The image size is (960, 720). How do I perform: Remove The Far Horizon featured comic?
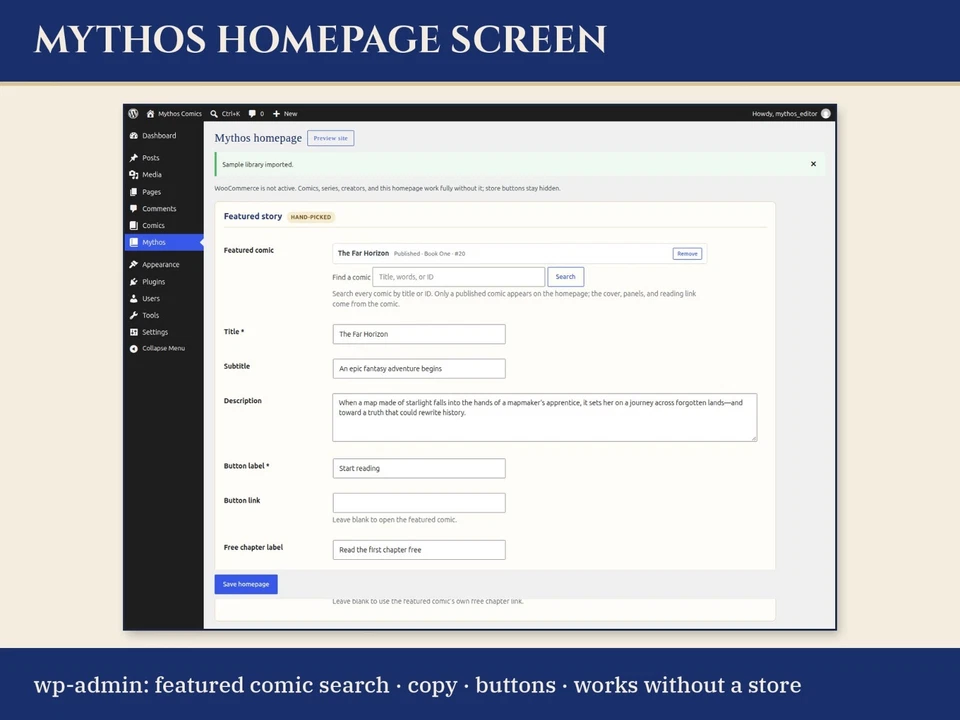tap(687, 253)
